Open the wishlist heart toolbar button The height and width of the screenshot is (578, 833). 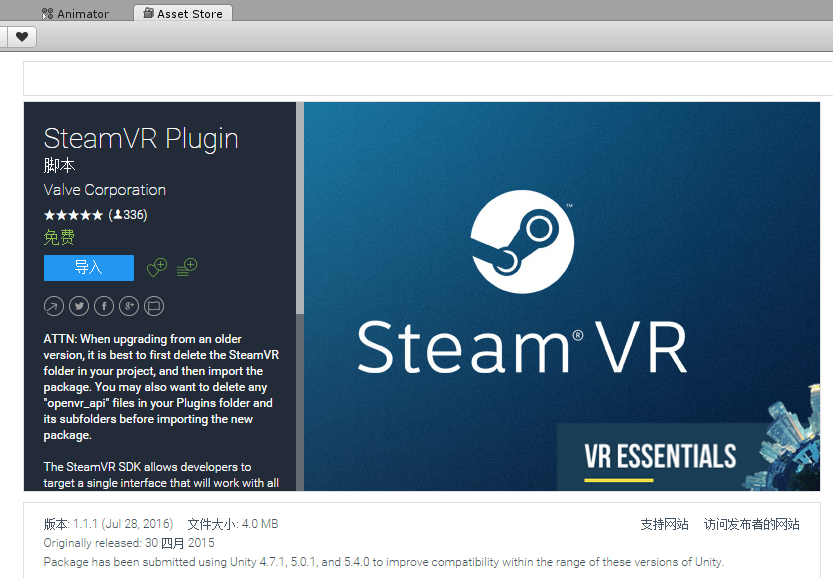pos(22,37)
